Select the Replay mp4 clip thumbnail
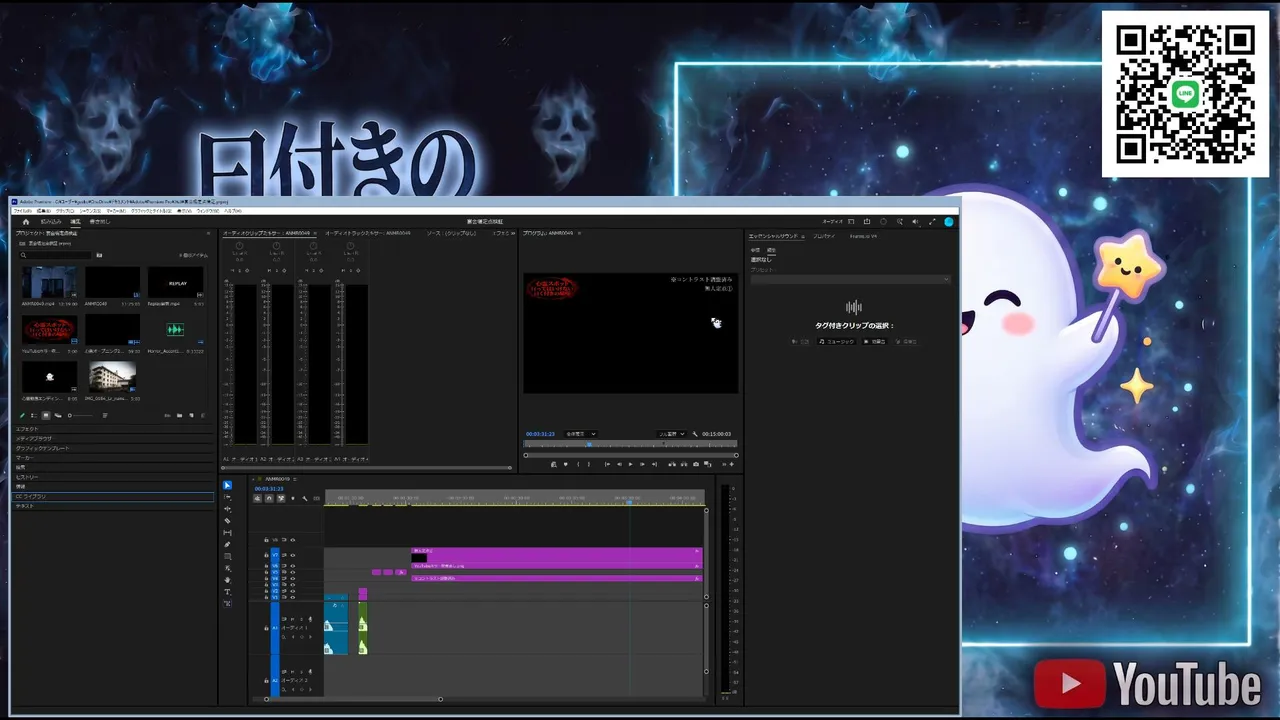 (x=175, y=283)
